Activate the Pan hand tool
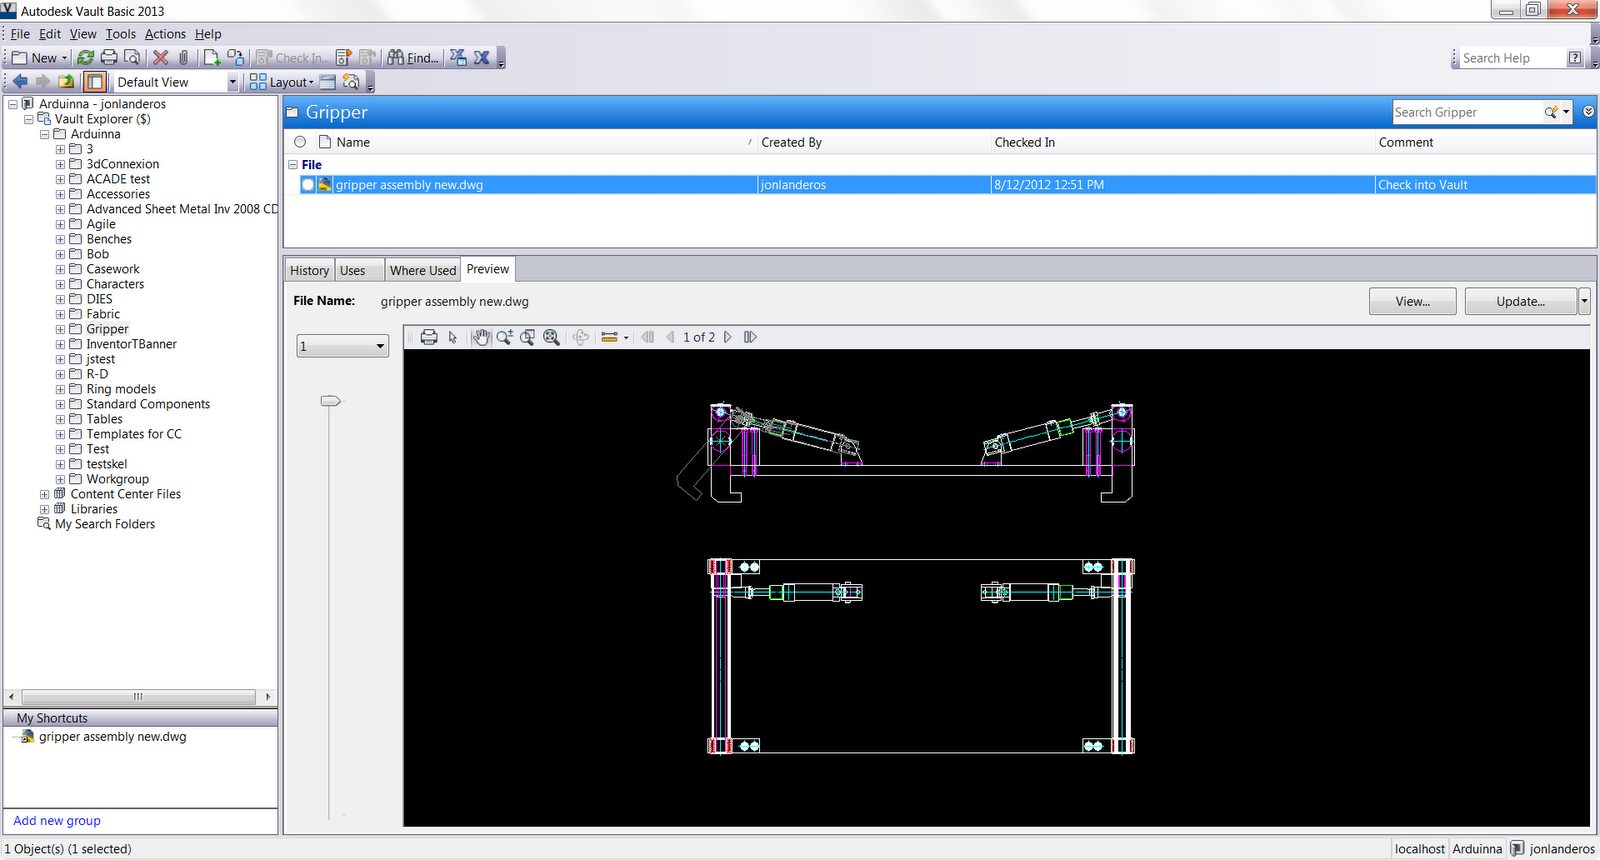The width and height of the screenshot is (1600, 860). point(481,337)
